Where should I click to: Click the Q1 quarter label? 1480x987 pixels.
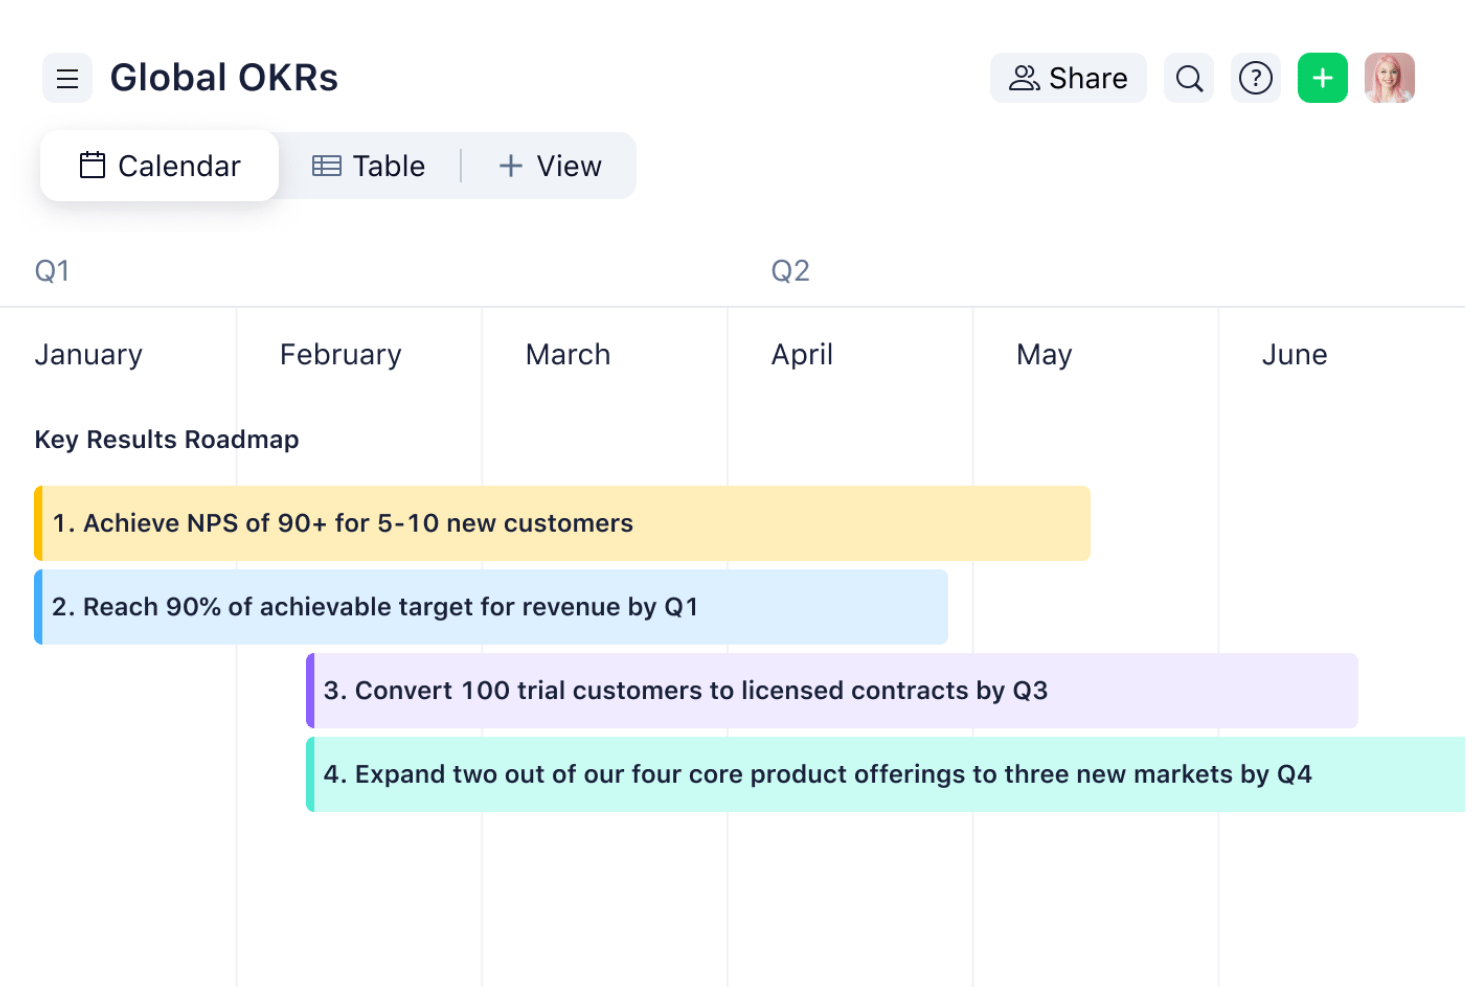coord(52,271)
